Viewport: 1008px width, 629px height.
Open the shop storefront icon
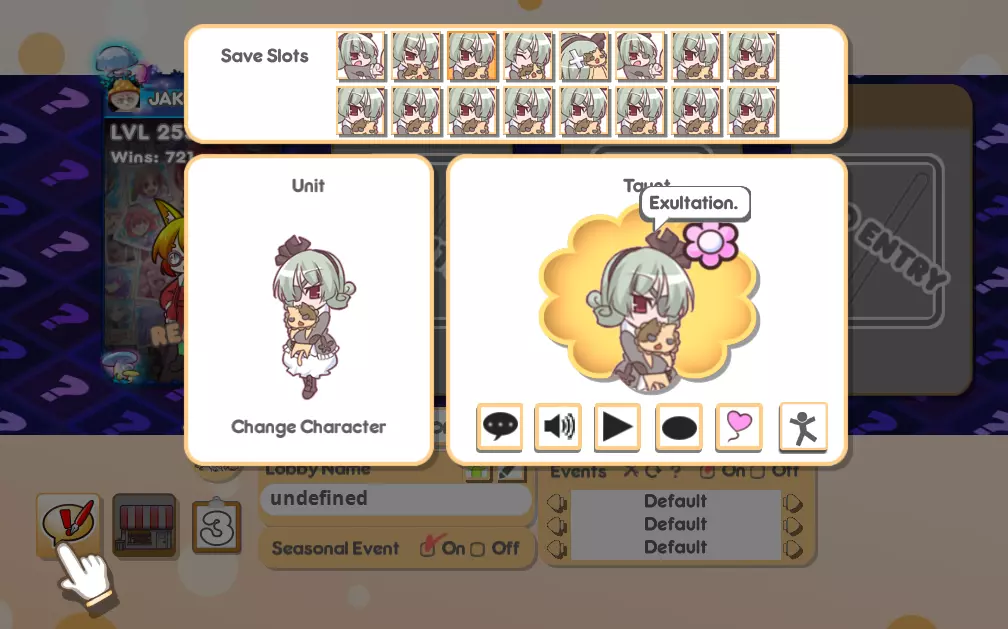pyautogui.click(x=145, y=525)
